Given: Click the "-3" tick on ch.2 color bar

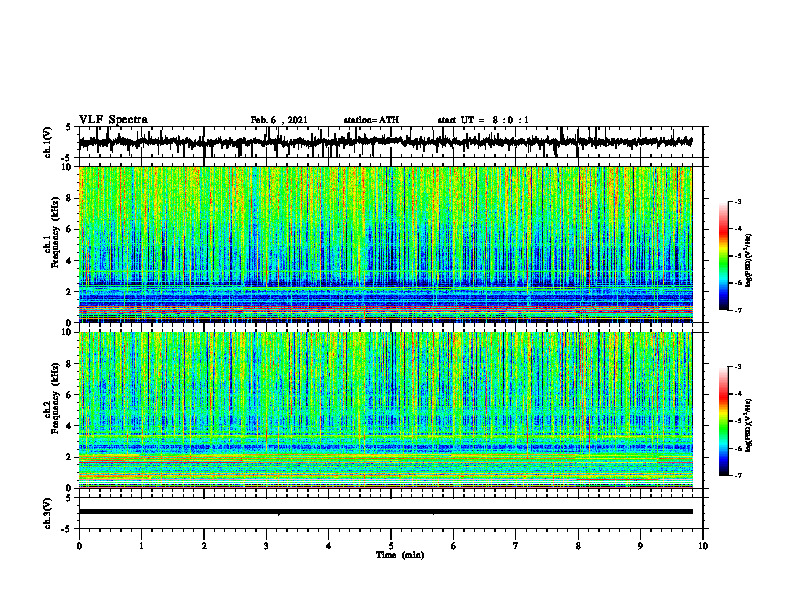Looking at the screenshot, I should 738,367.
